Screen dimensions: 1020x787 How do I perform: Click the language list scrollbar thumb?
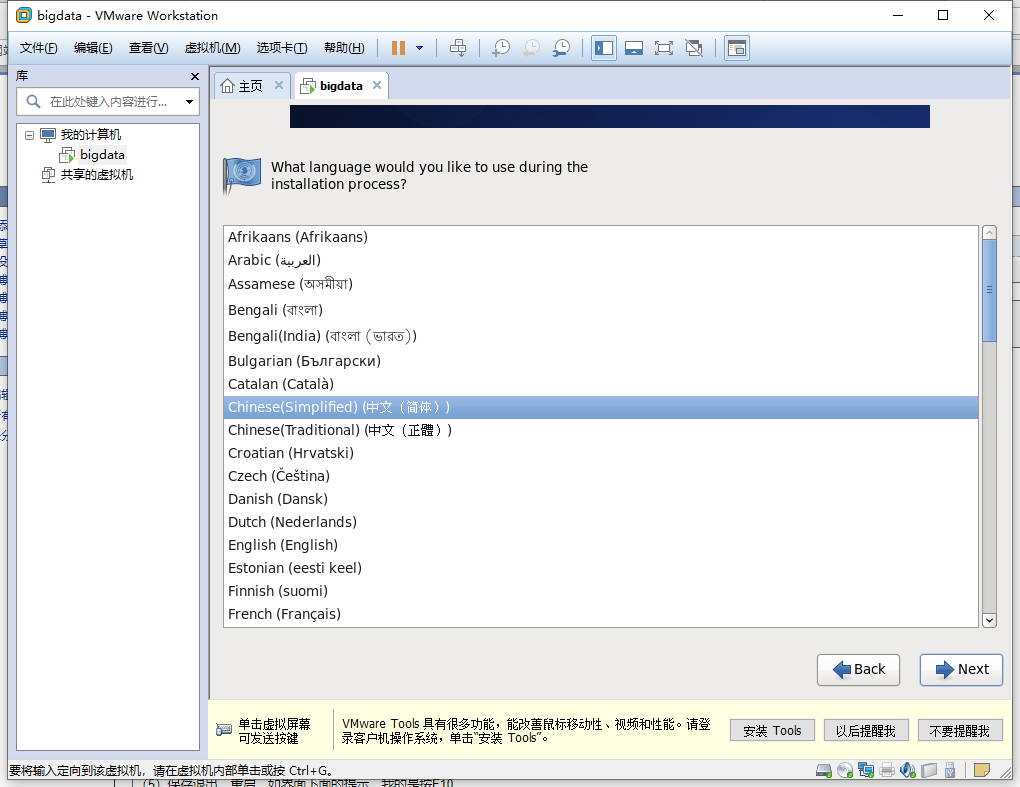click(x=989, y=290)
